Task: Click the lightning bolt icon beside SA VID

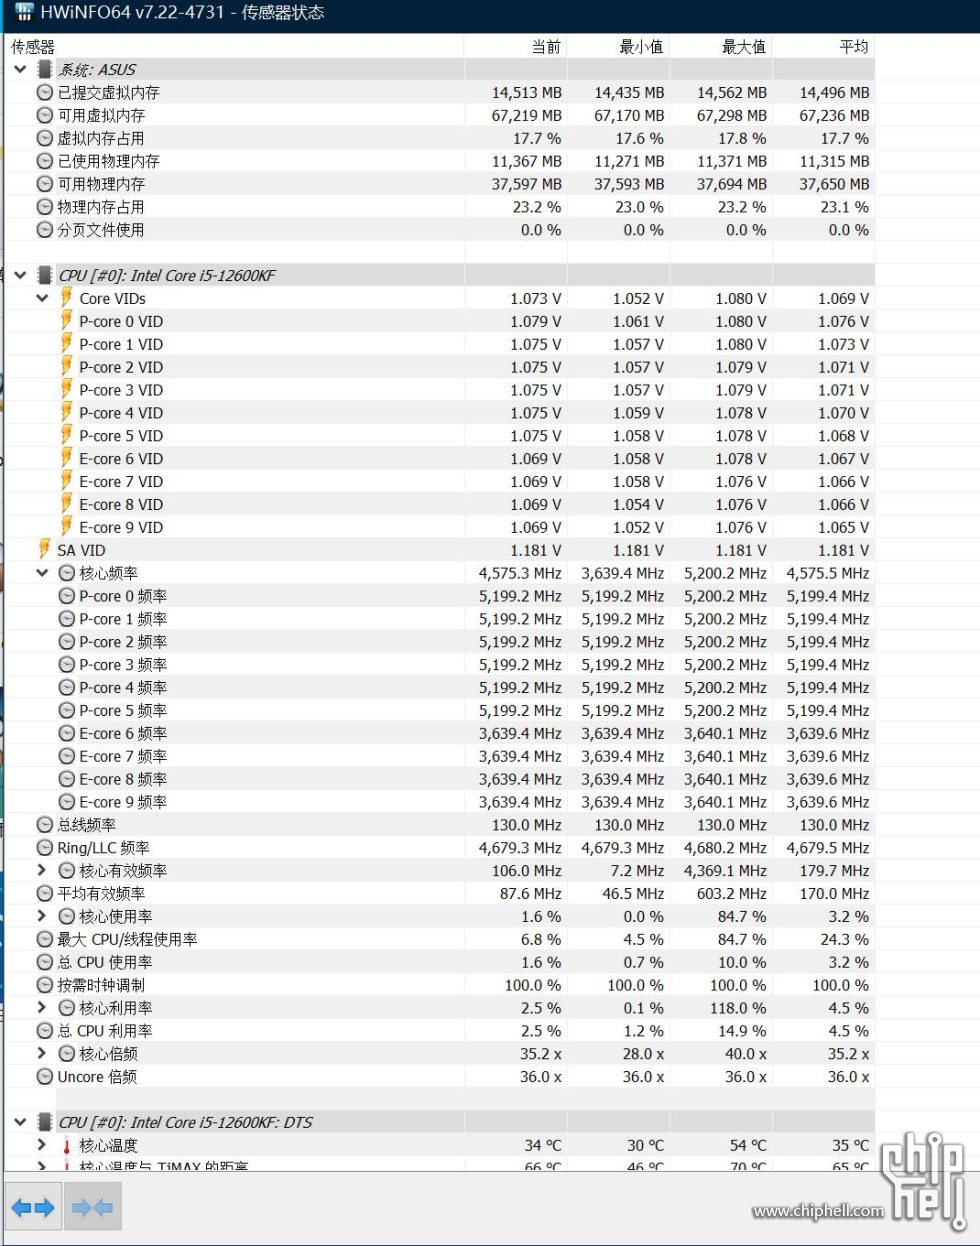Action: (x=44, y=549)
